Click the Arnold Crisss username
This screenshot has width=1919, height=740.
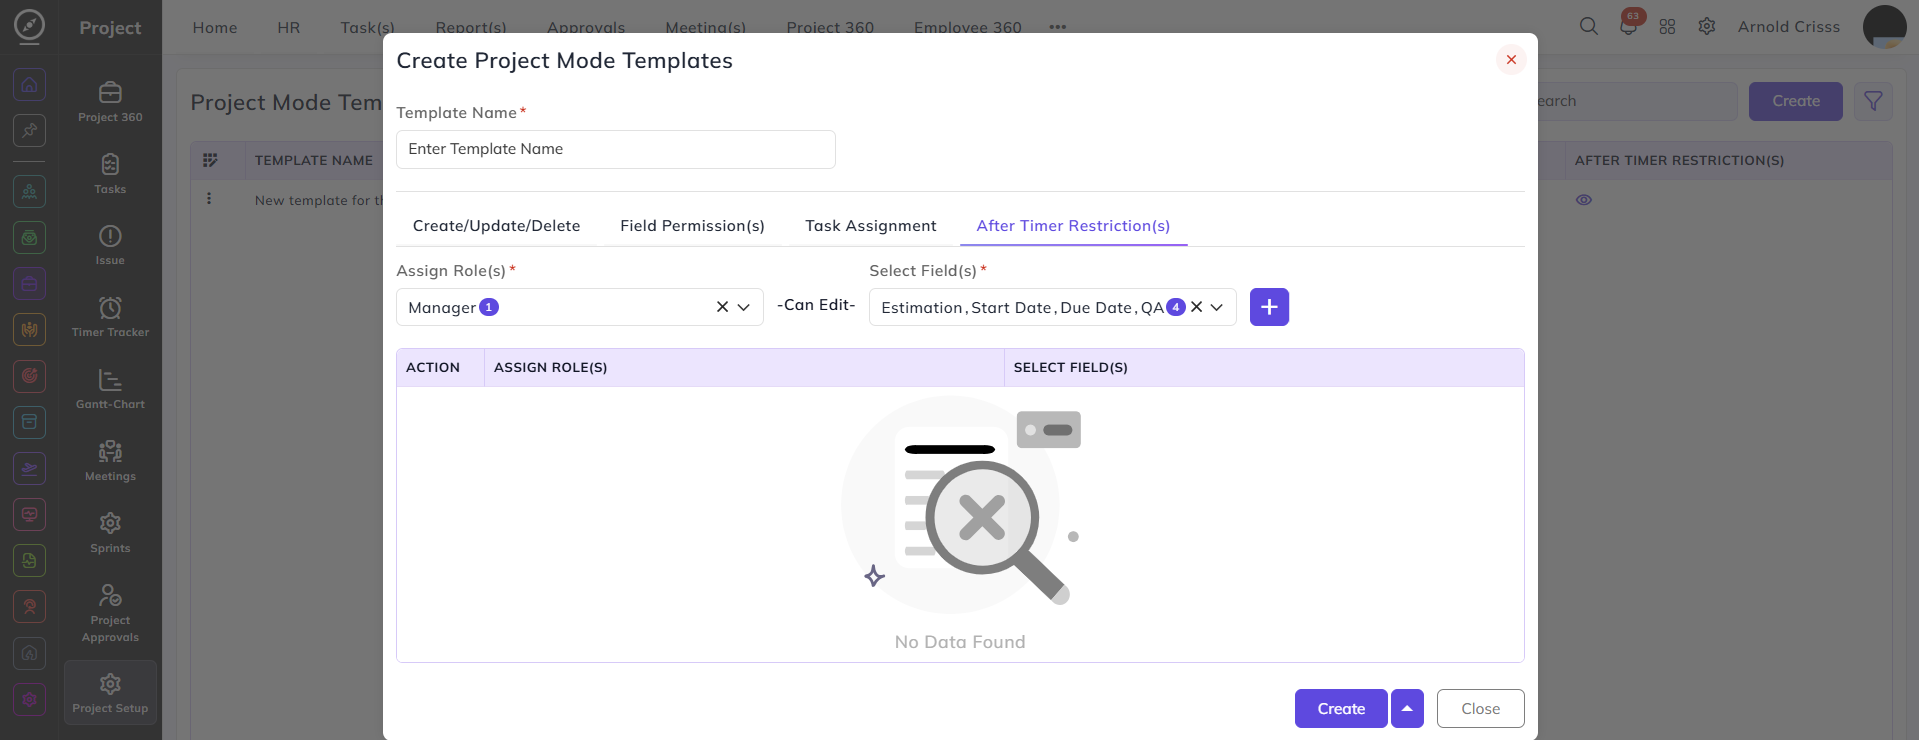coord(1788,27)
